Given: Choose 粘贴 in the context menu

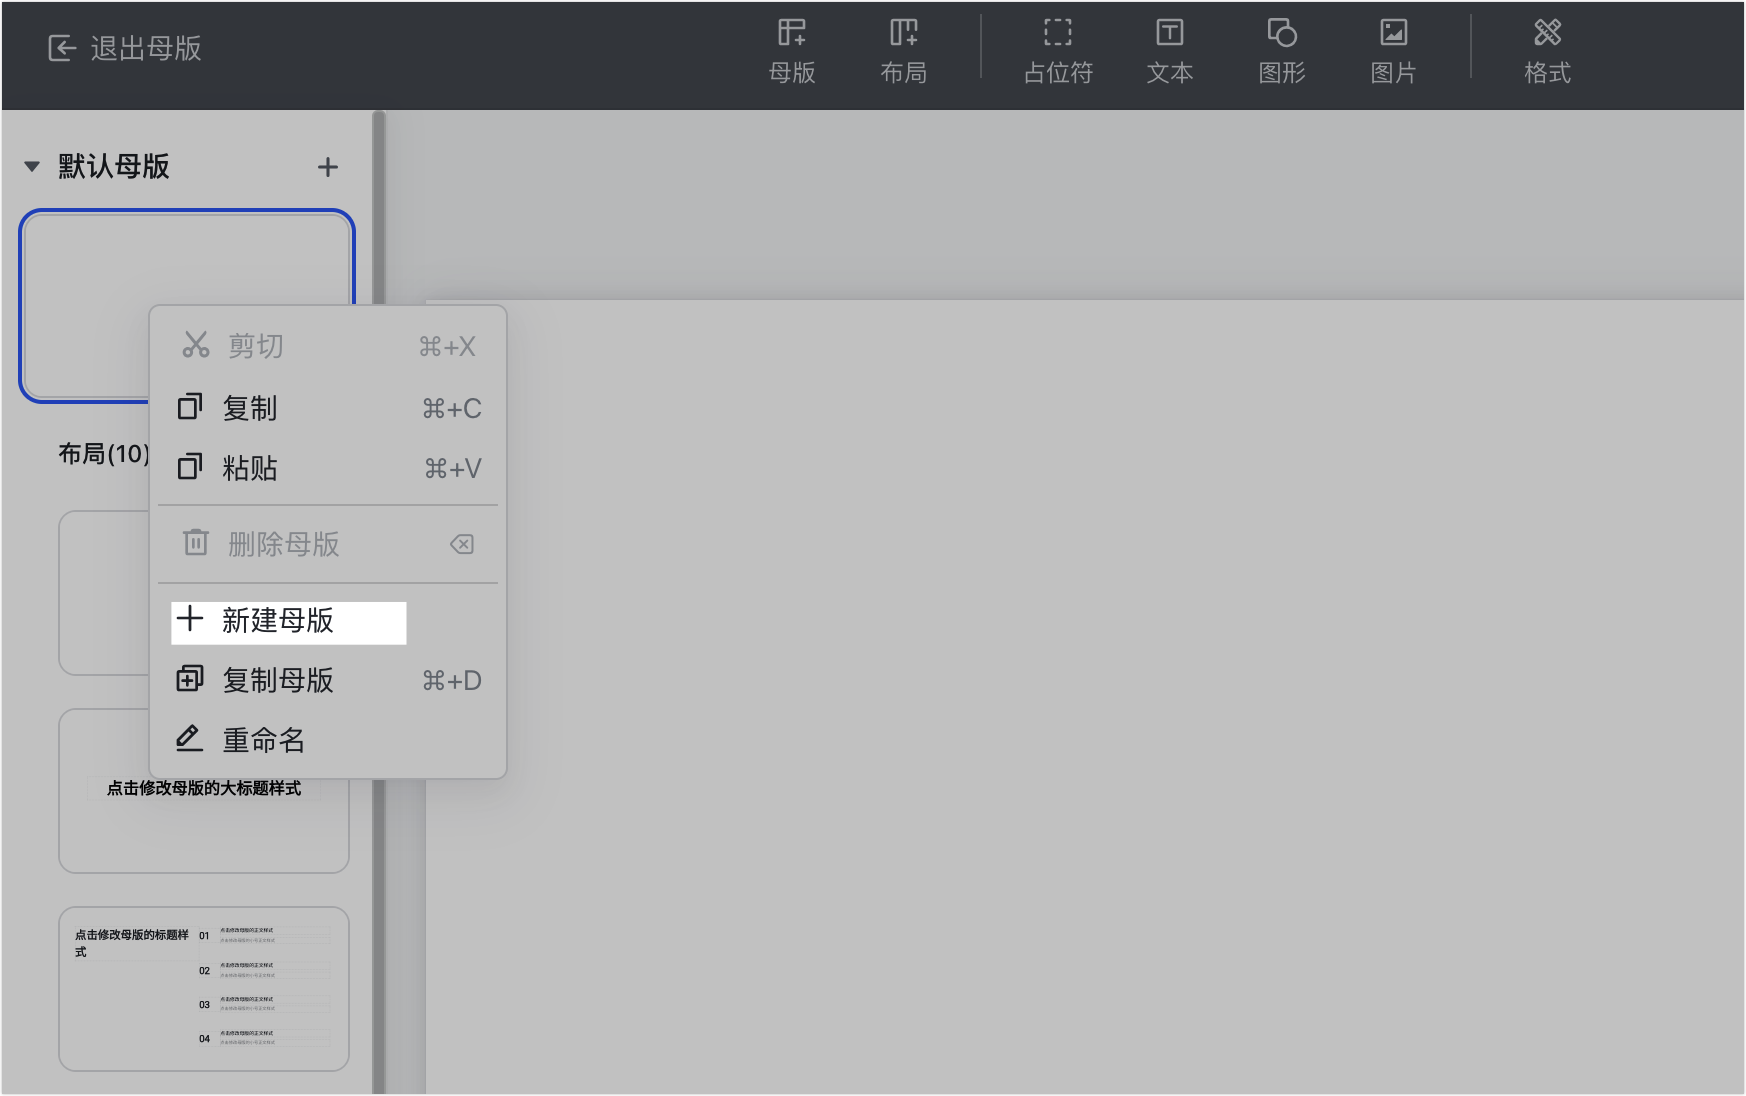Looking at the screenshot, I should (328, 468).
